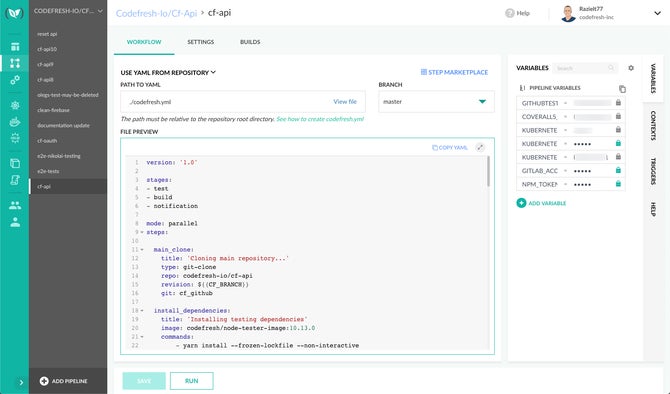Click the View file link
The image size is (670, 394).
pyautogui.click(x=345, y=102)
